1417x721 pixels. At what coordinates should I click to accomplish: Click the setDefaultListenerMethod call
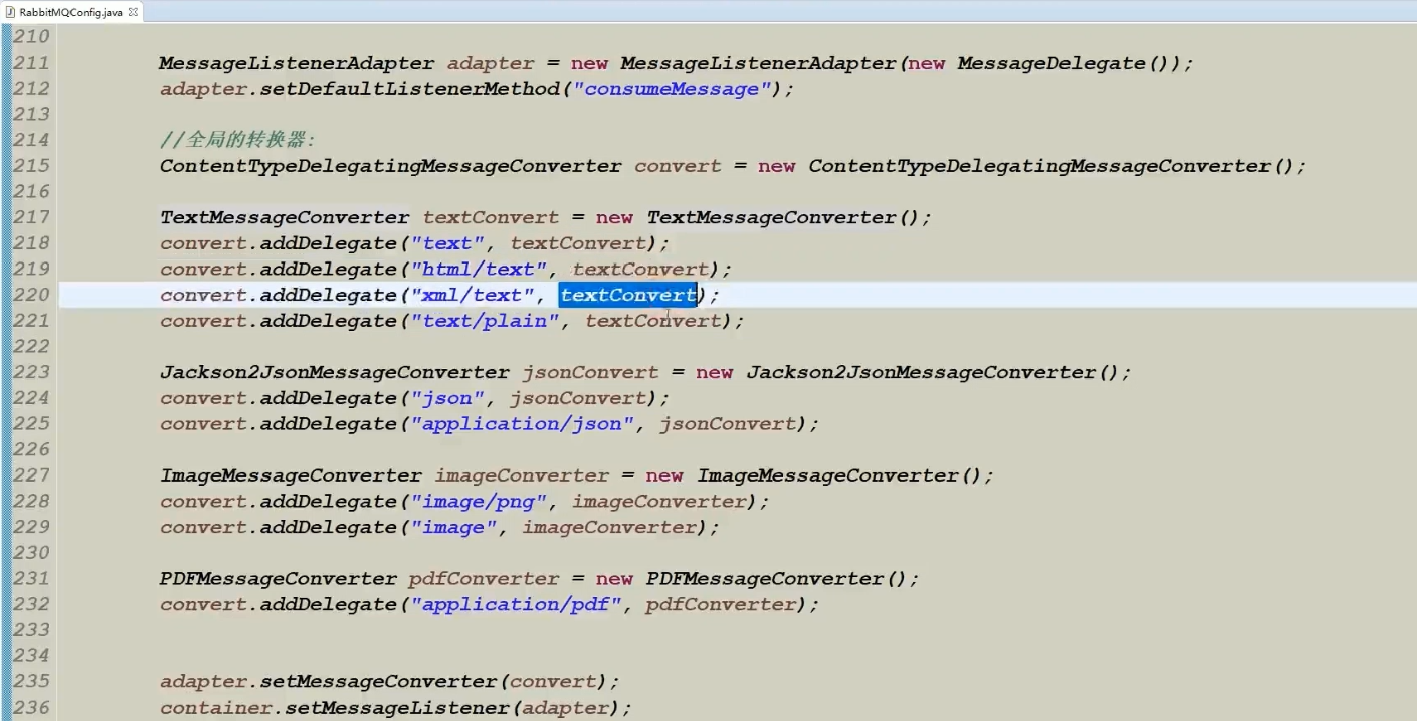click(410, 89)
